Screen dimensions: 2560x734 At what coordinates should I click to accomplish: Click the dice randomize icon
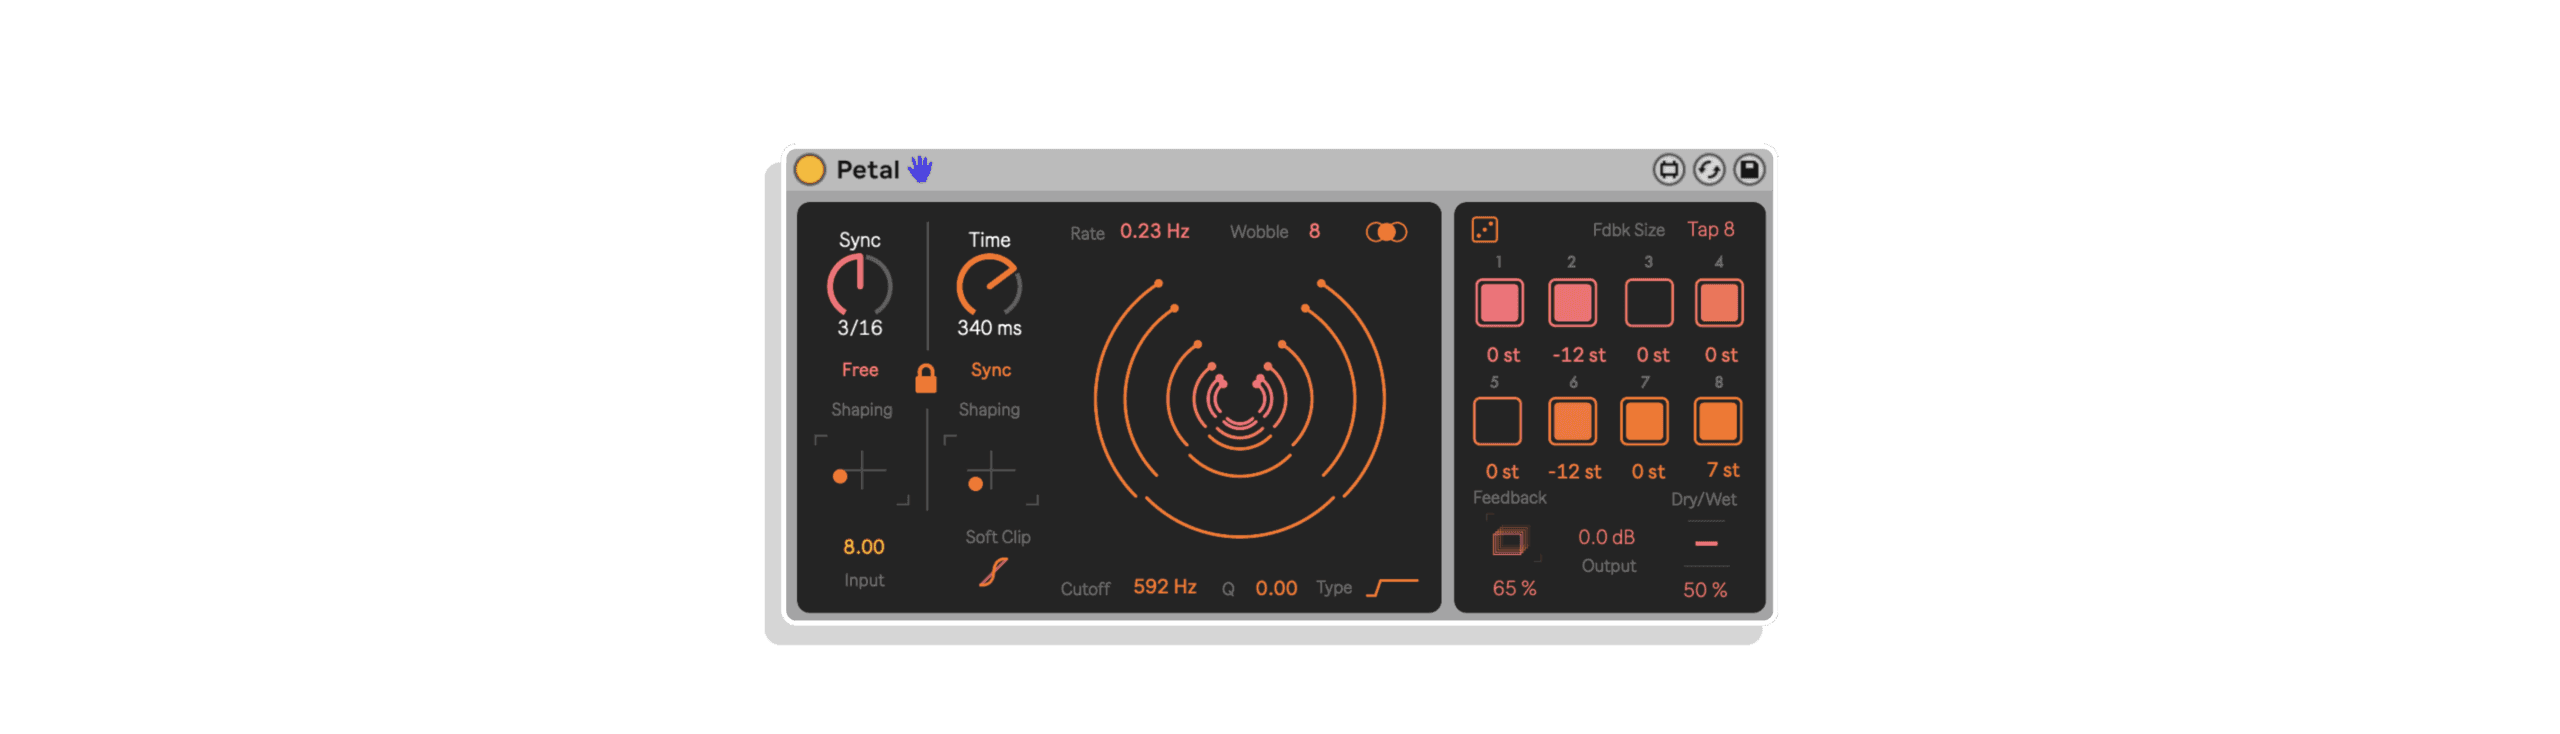(1484, 230)
